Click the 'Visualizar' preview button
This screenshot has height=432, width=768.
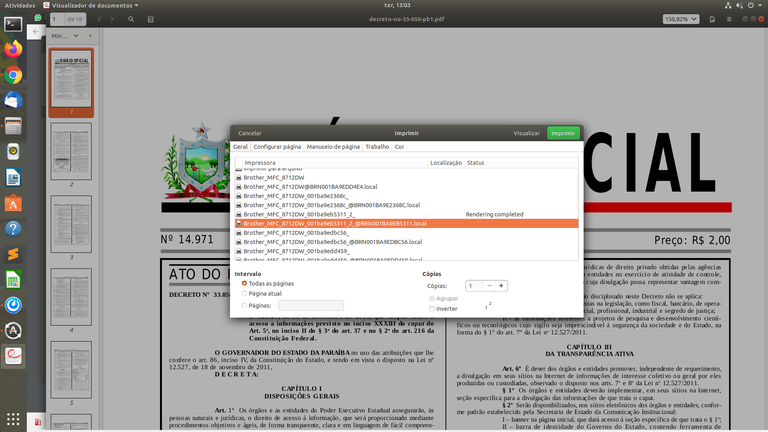pos(527,133)
